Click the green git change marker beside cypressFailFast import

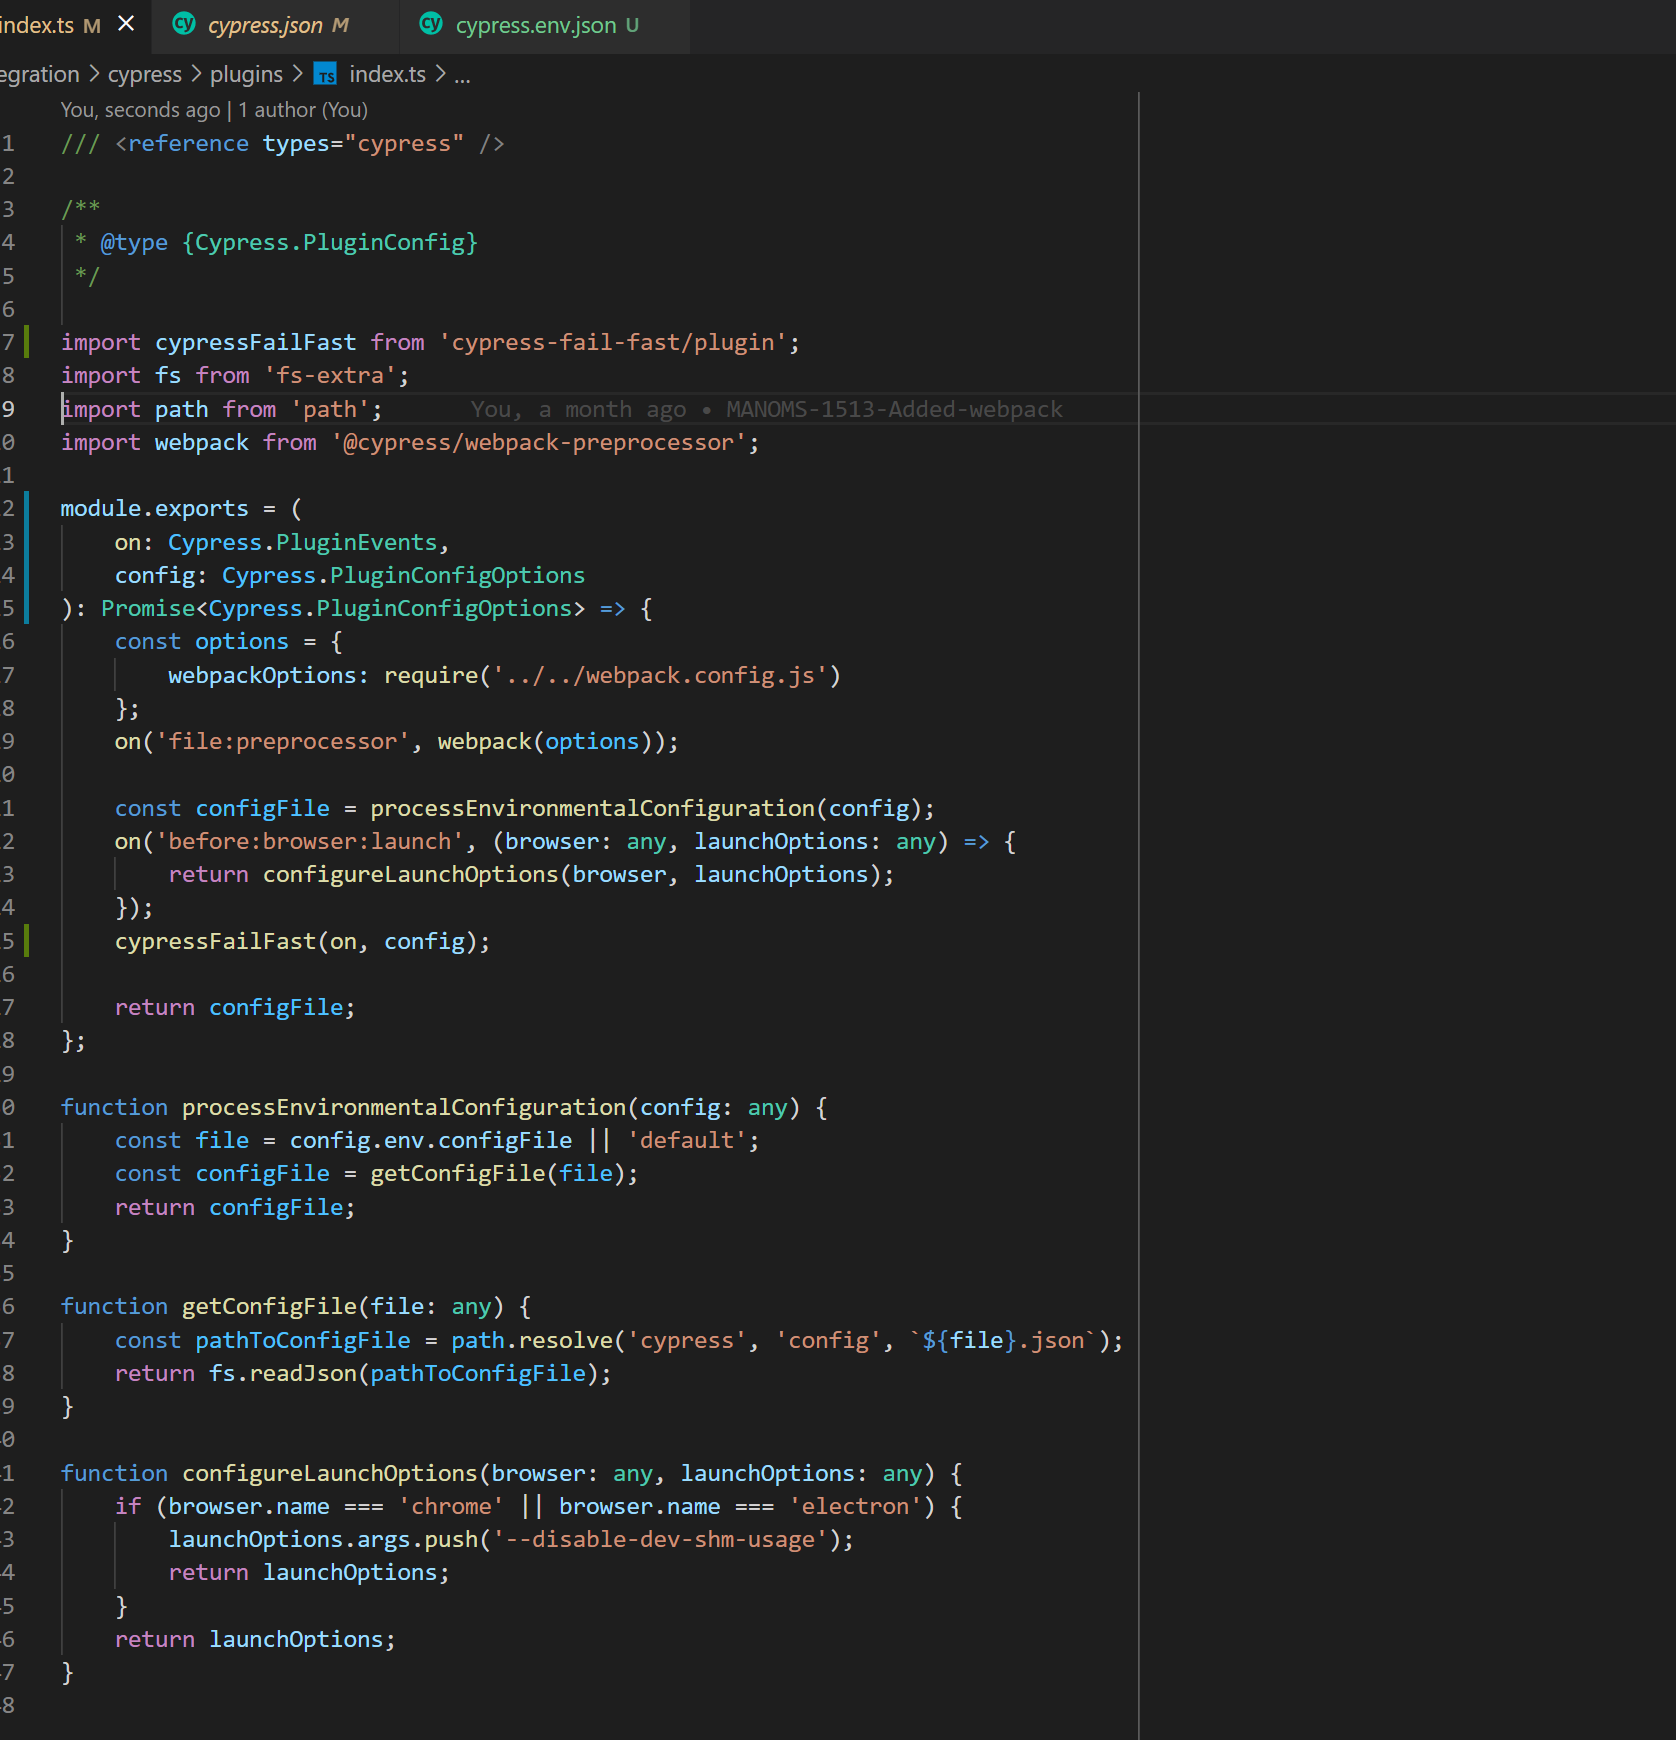[x=27, y=343]
